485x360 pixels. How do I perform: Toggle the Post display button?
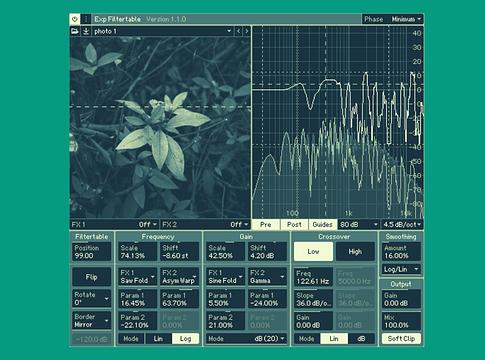(294, 225)
